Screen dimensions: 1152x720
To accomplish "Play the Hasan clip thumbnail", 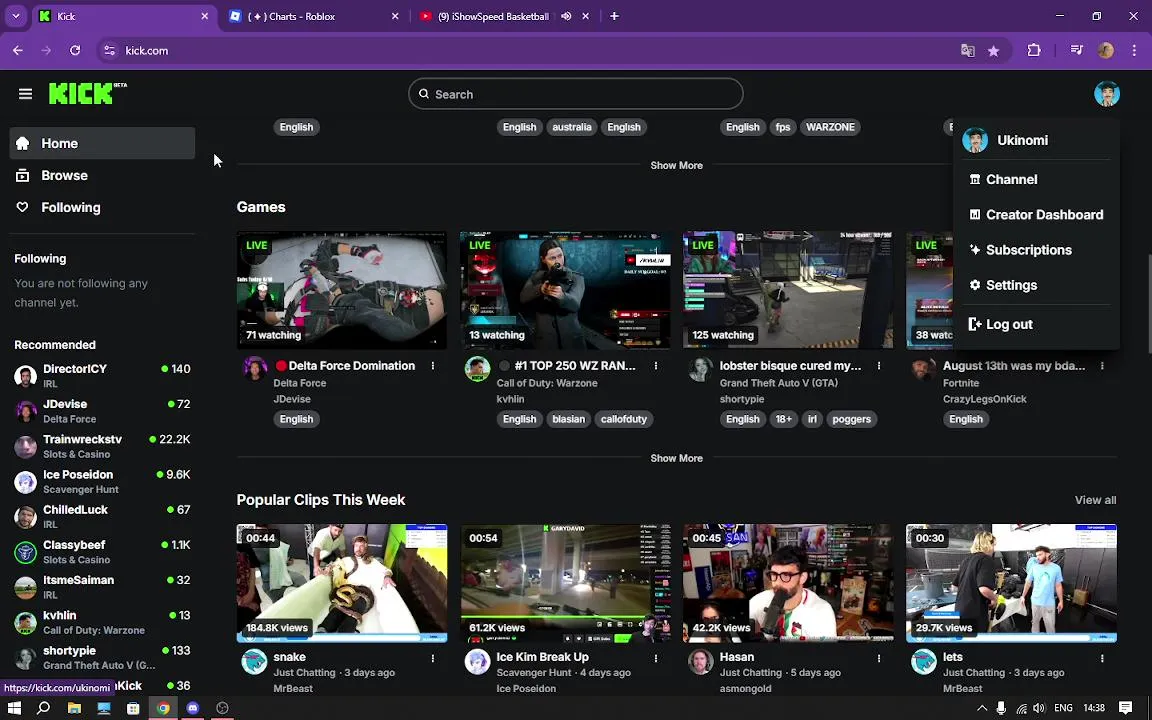I will point(788,583).
